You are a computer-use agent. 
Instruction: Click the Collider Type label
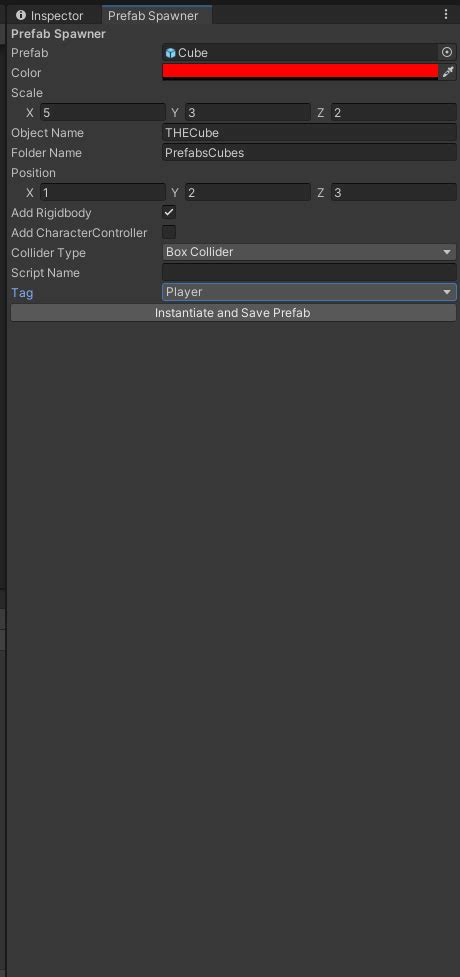pyautogui.click(x=49, y=253)
